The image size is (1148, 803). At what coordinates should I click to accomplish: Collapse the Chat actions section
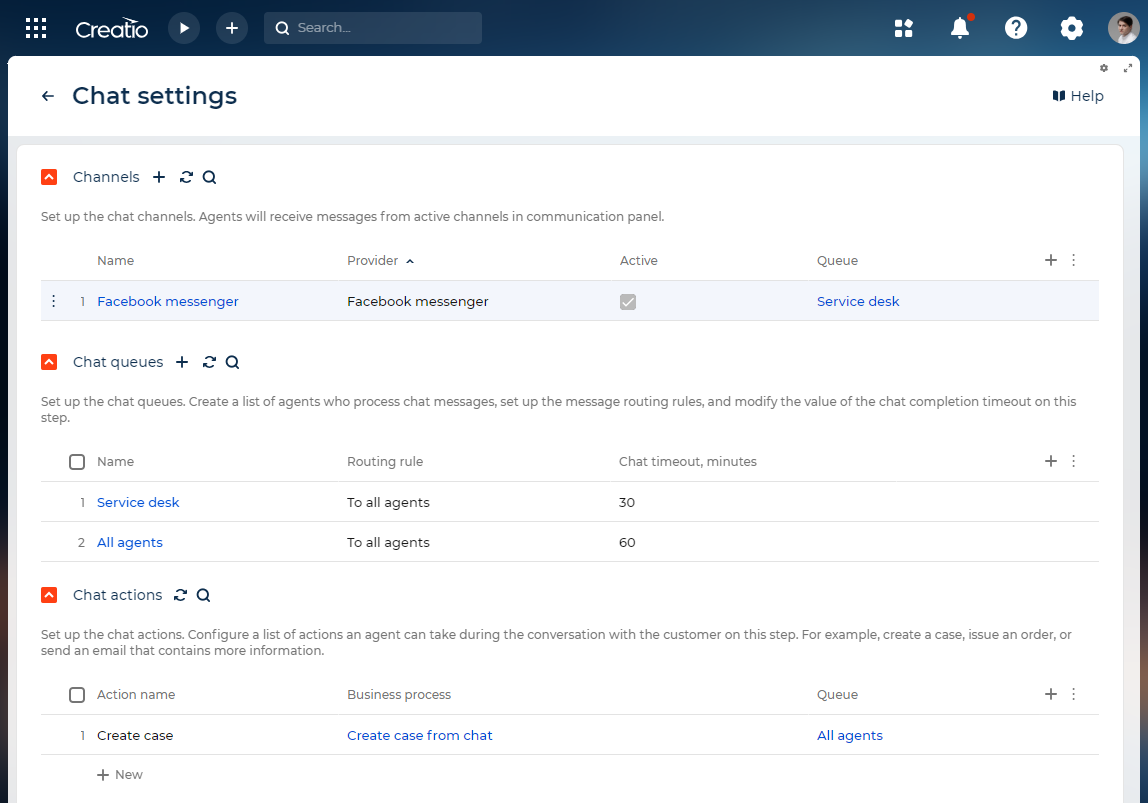click(x=49, y=595)
